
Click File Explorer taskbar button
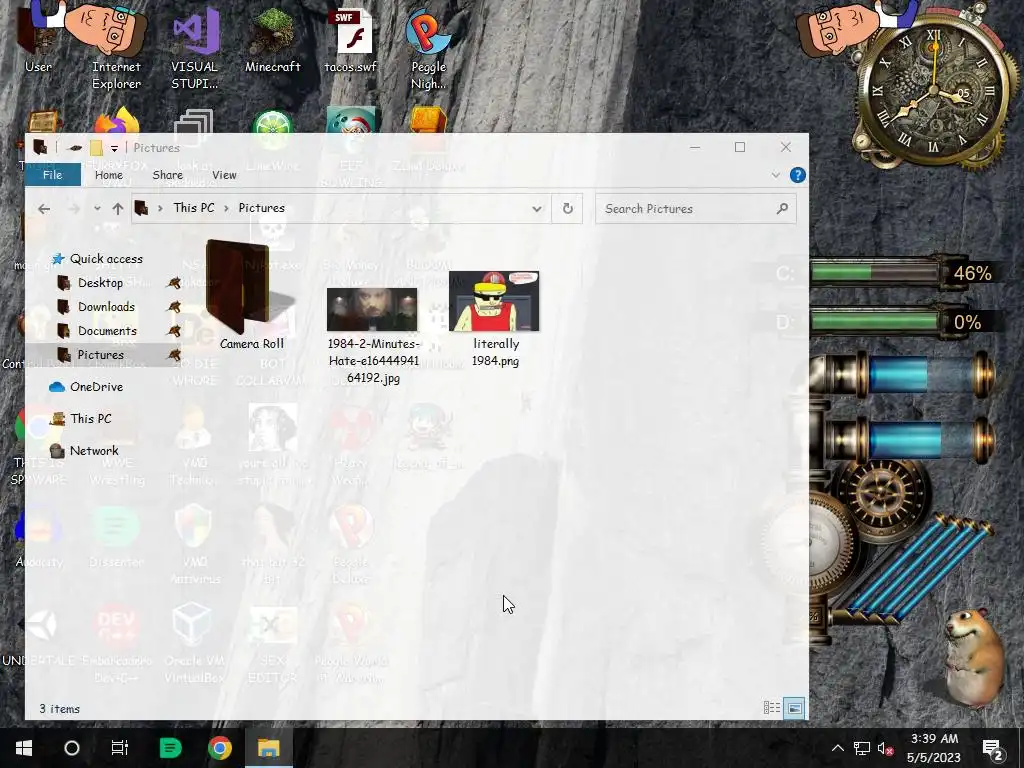click(268, 748)
